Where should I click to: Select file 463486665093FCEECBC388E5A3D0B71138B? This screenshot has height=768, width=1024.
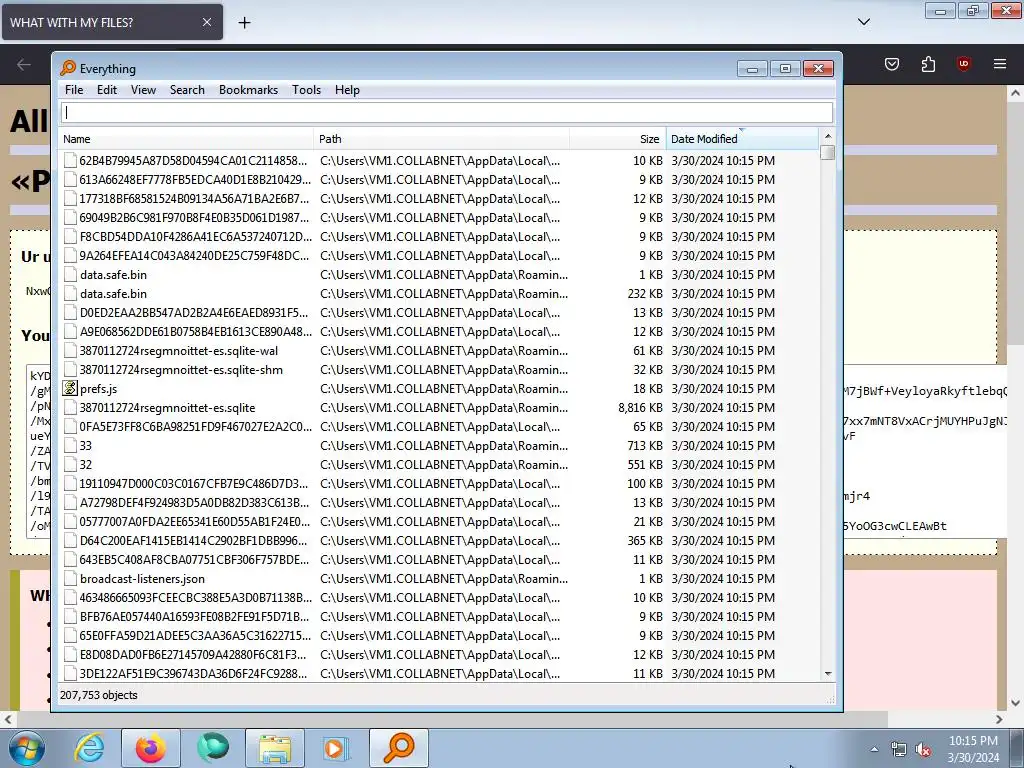coord(195,598)
